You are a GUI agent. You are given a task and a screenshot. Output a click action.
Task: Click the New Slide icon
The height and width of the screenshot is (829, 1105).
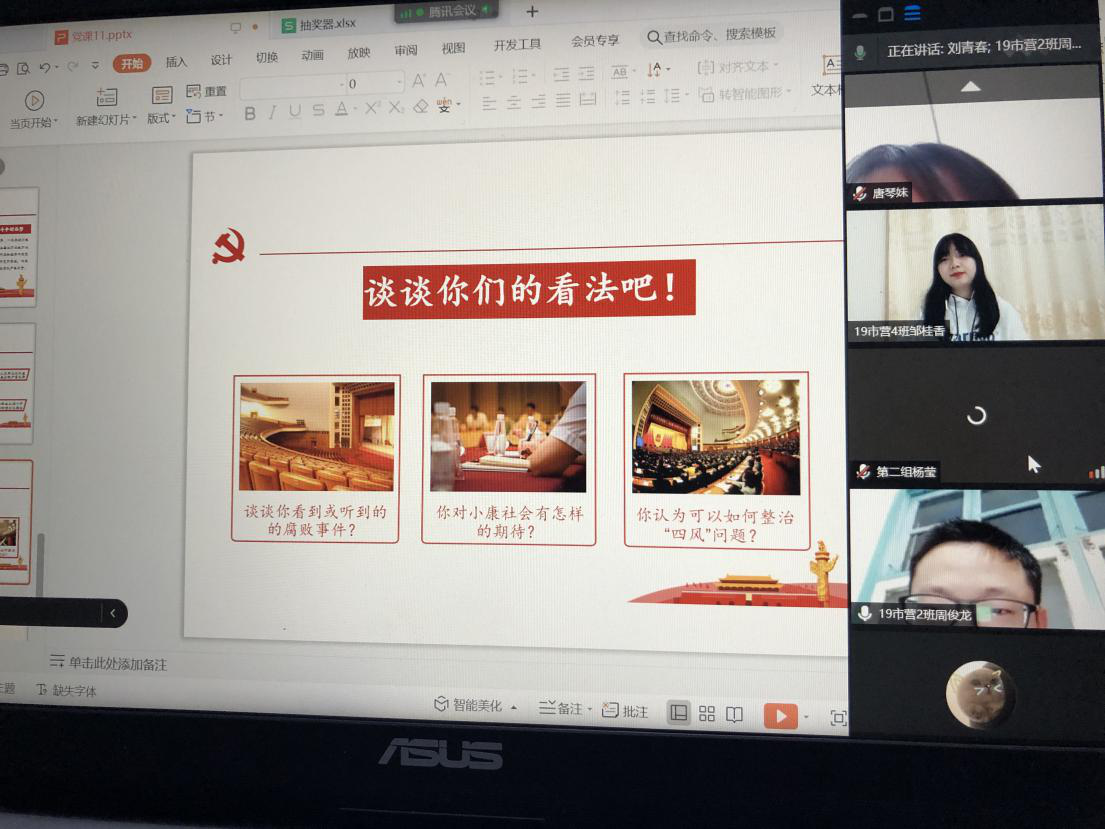pyautogui.click(x=107, y=98)
